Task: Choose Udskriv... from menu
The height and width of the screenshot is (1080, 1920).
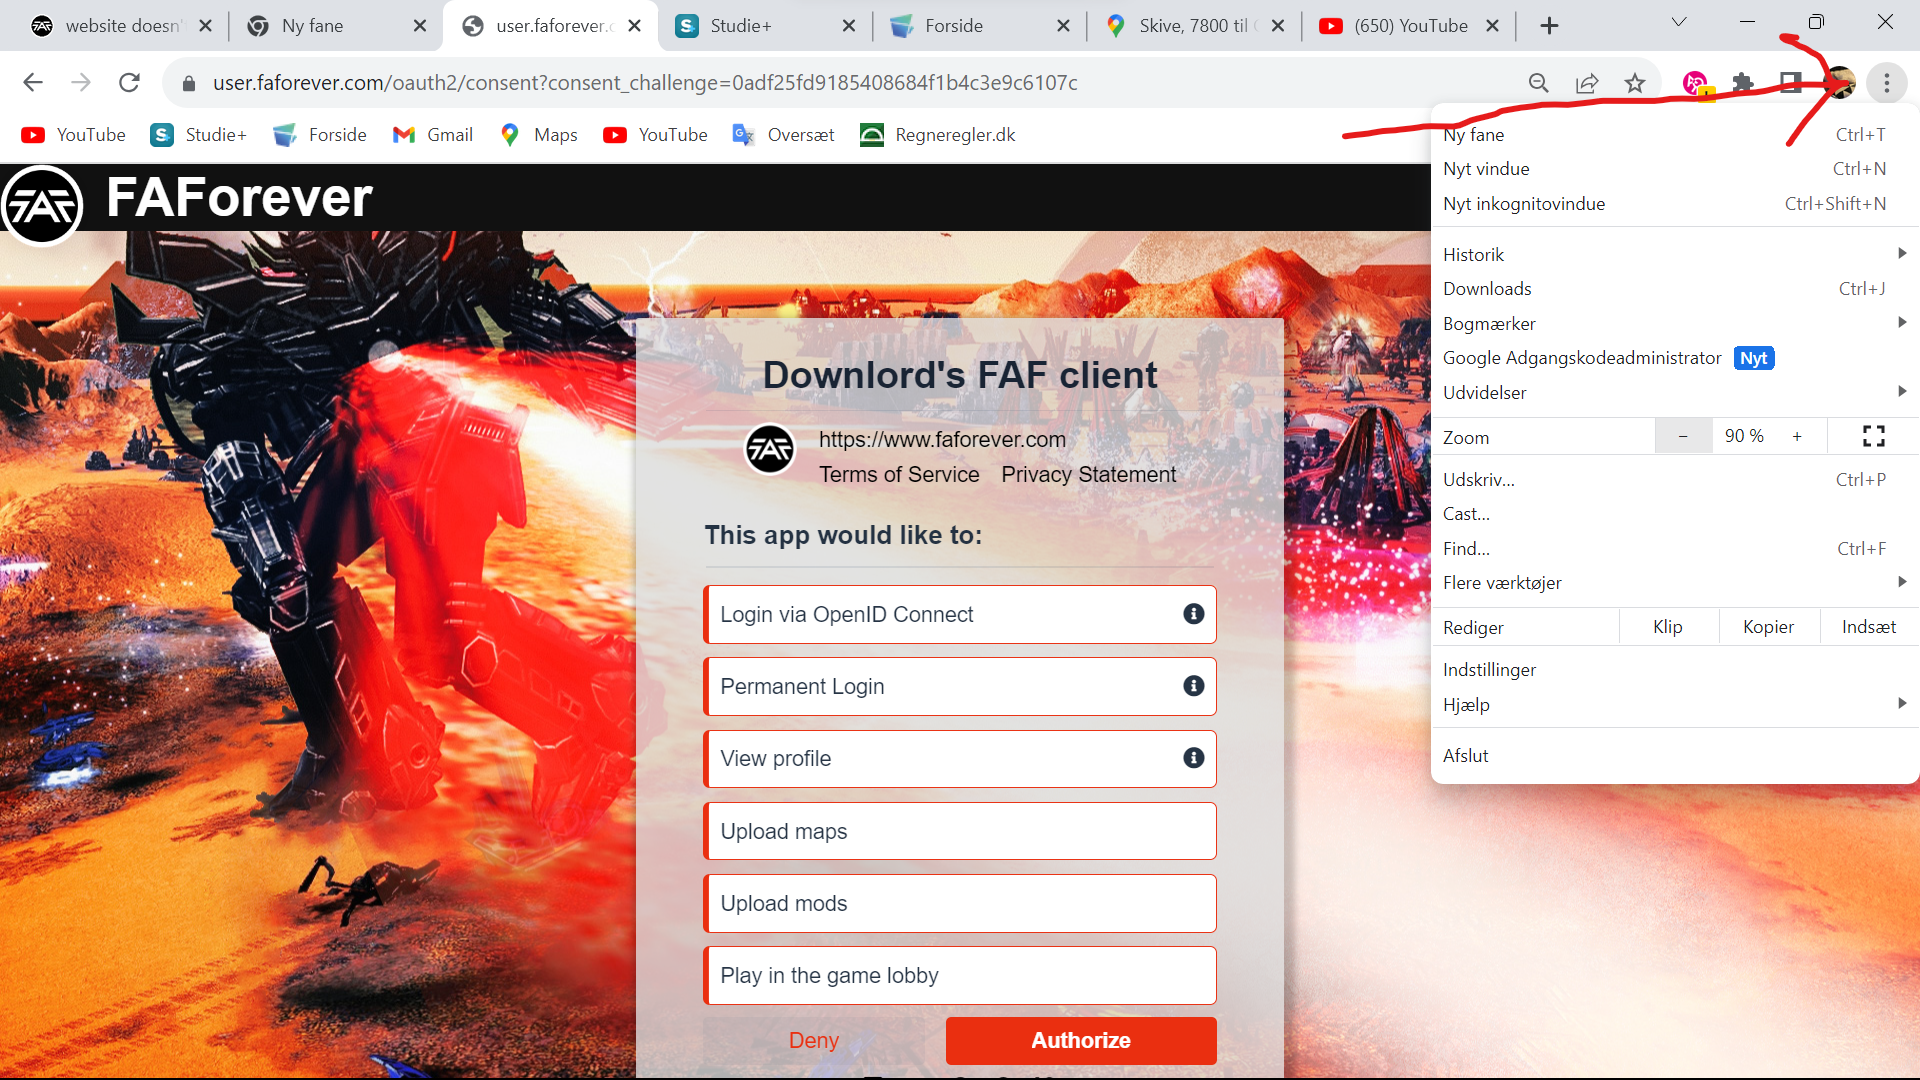Action: tap(1673, 480)
